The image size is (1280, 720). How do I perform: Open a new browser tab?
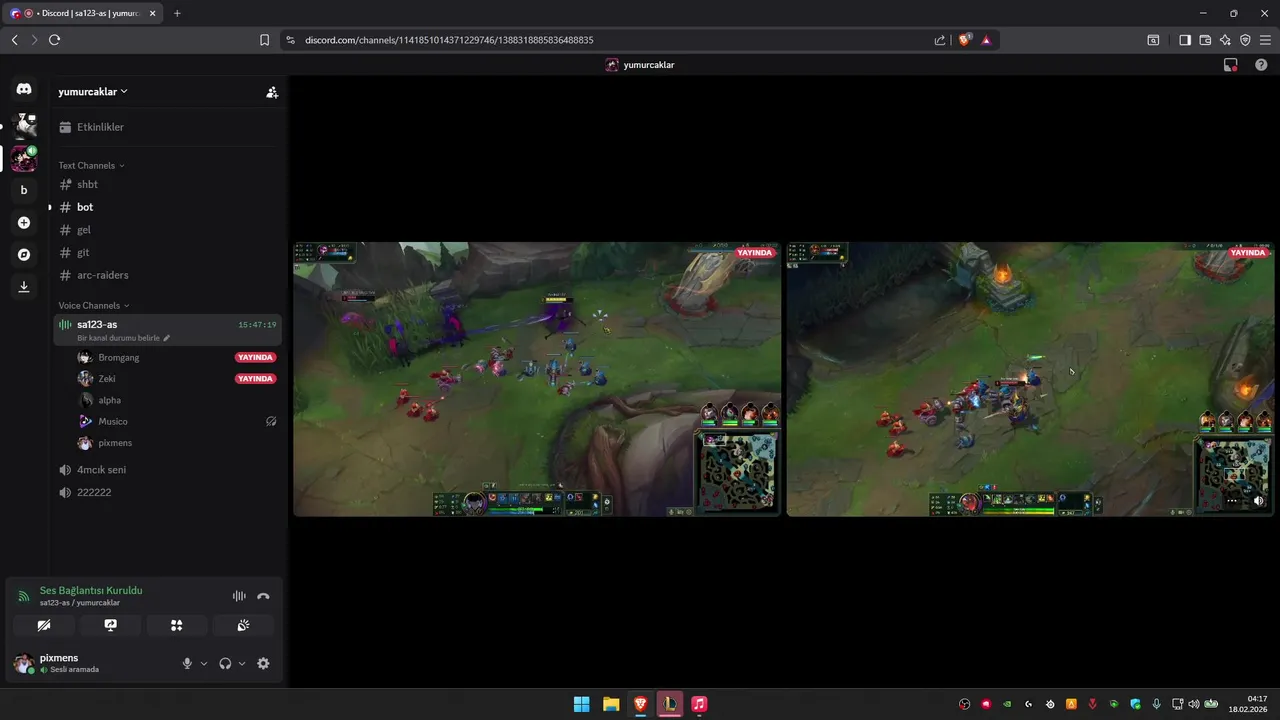pos(177,13)
